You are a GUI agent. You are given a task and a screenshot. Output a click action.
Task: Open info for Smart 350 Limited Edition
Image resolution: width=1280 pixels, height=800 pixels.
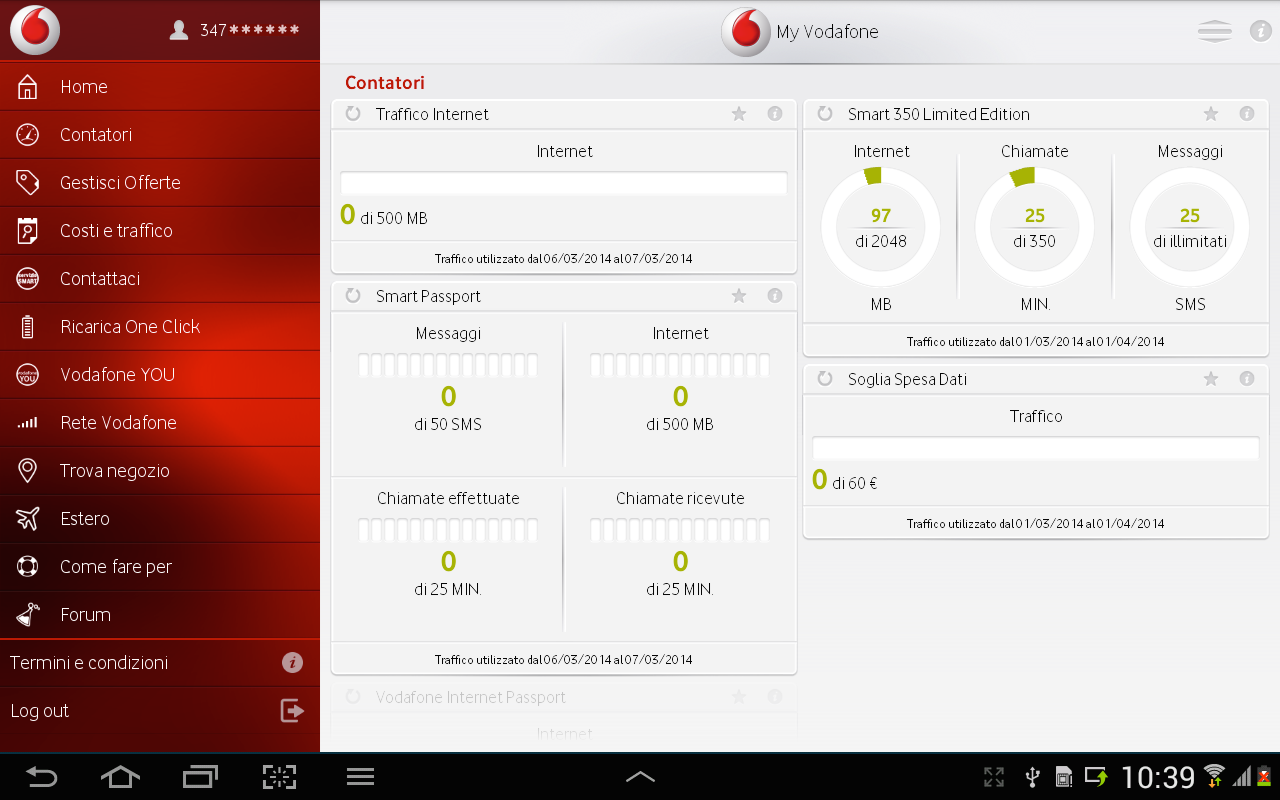[x=1247, y=114]
